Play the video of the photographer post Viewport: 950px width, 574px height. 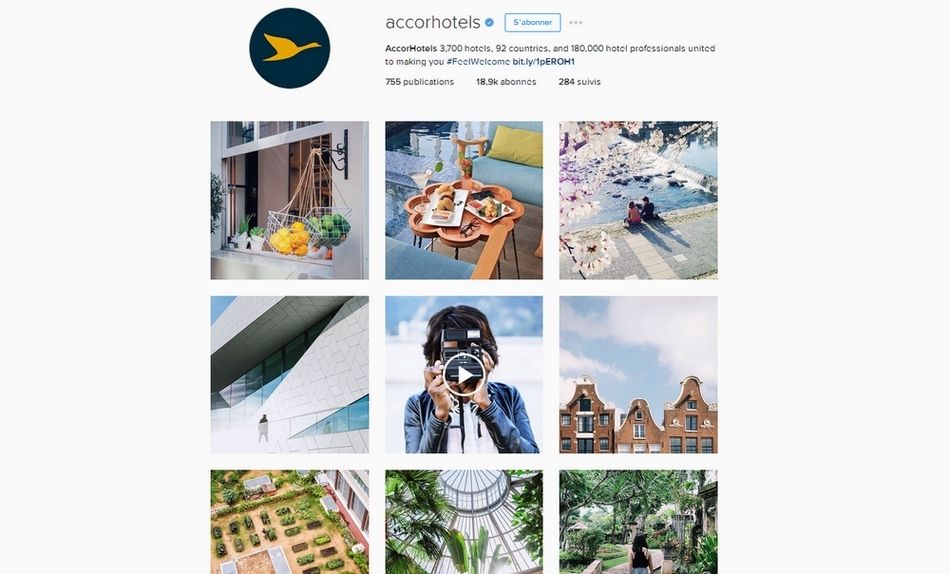[x=464, y=375]
